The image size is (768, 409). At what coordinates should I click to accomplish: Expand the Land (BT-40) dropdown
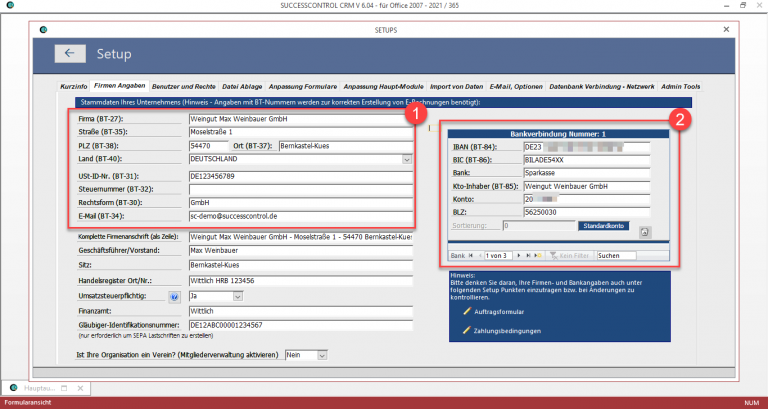tap(407, 158)
